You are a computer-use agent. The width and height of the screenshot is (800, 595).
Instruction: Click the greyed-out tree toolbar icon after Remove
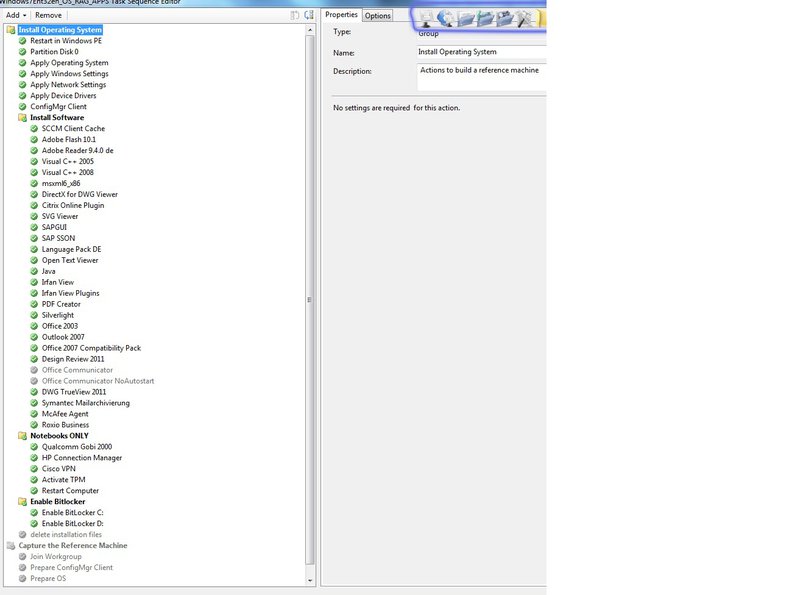point(295,15)
